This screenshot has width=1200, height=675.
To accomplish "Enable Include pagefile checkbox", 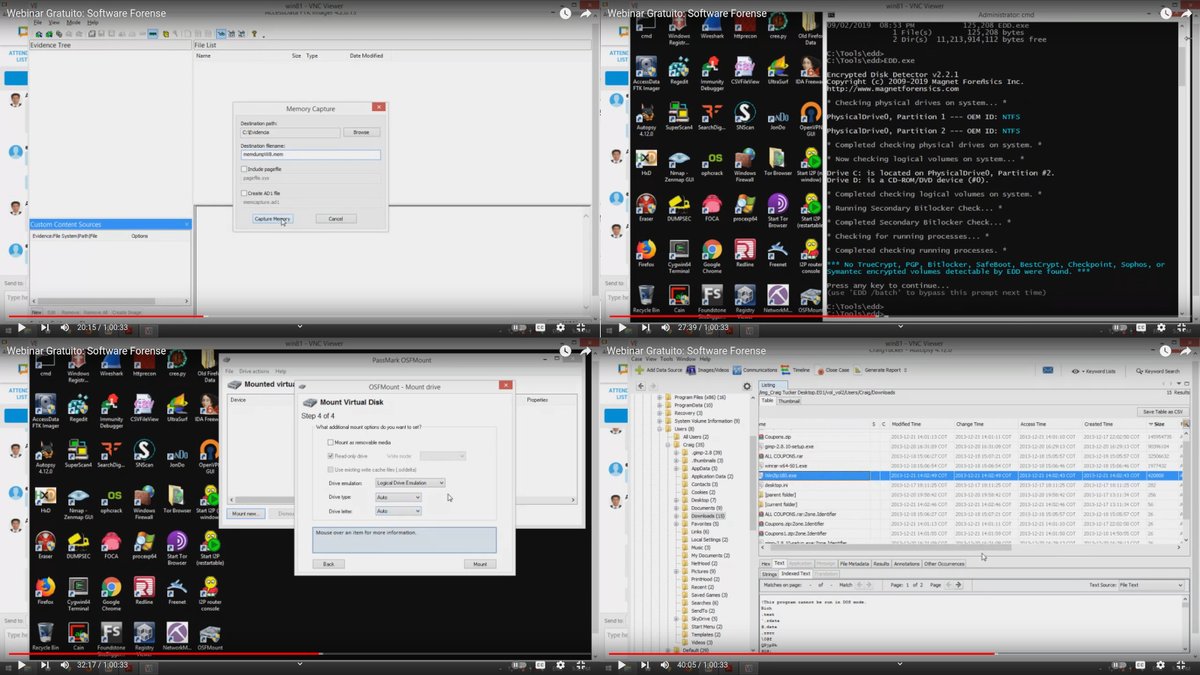I will (243, 169).
